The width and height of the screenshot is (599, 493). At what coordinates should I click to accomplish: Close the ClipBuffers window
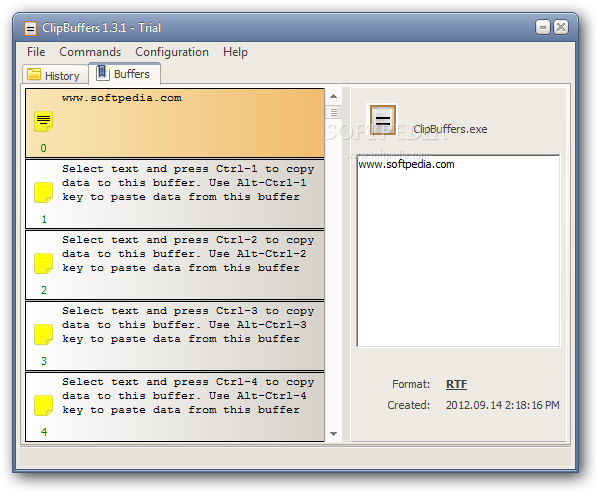coord(560,27)
